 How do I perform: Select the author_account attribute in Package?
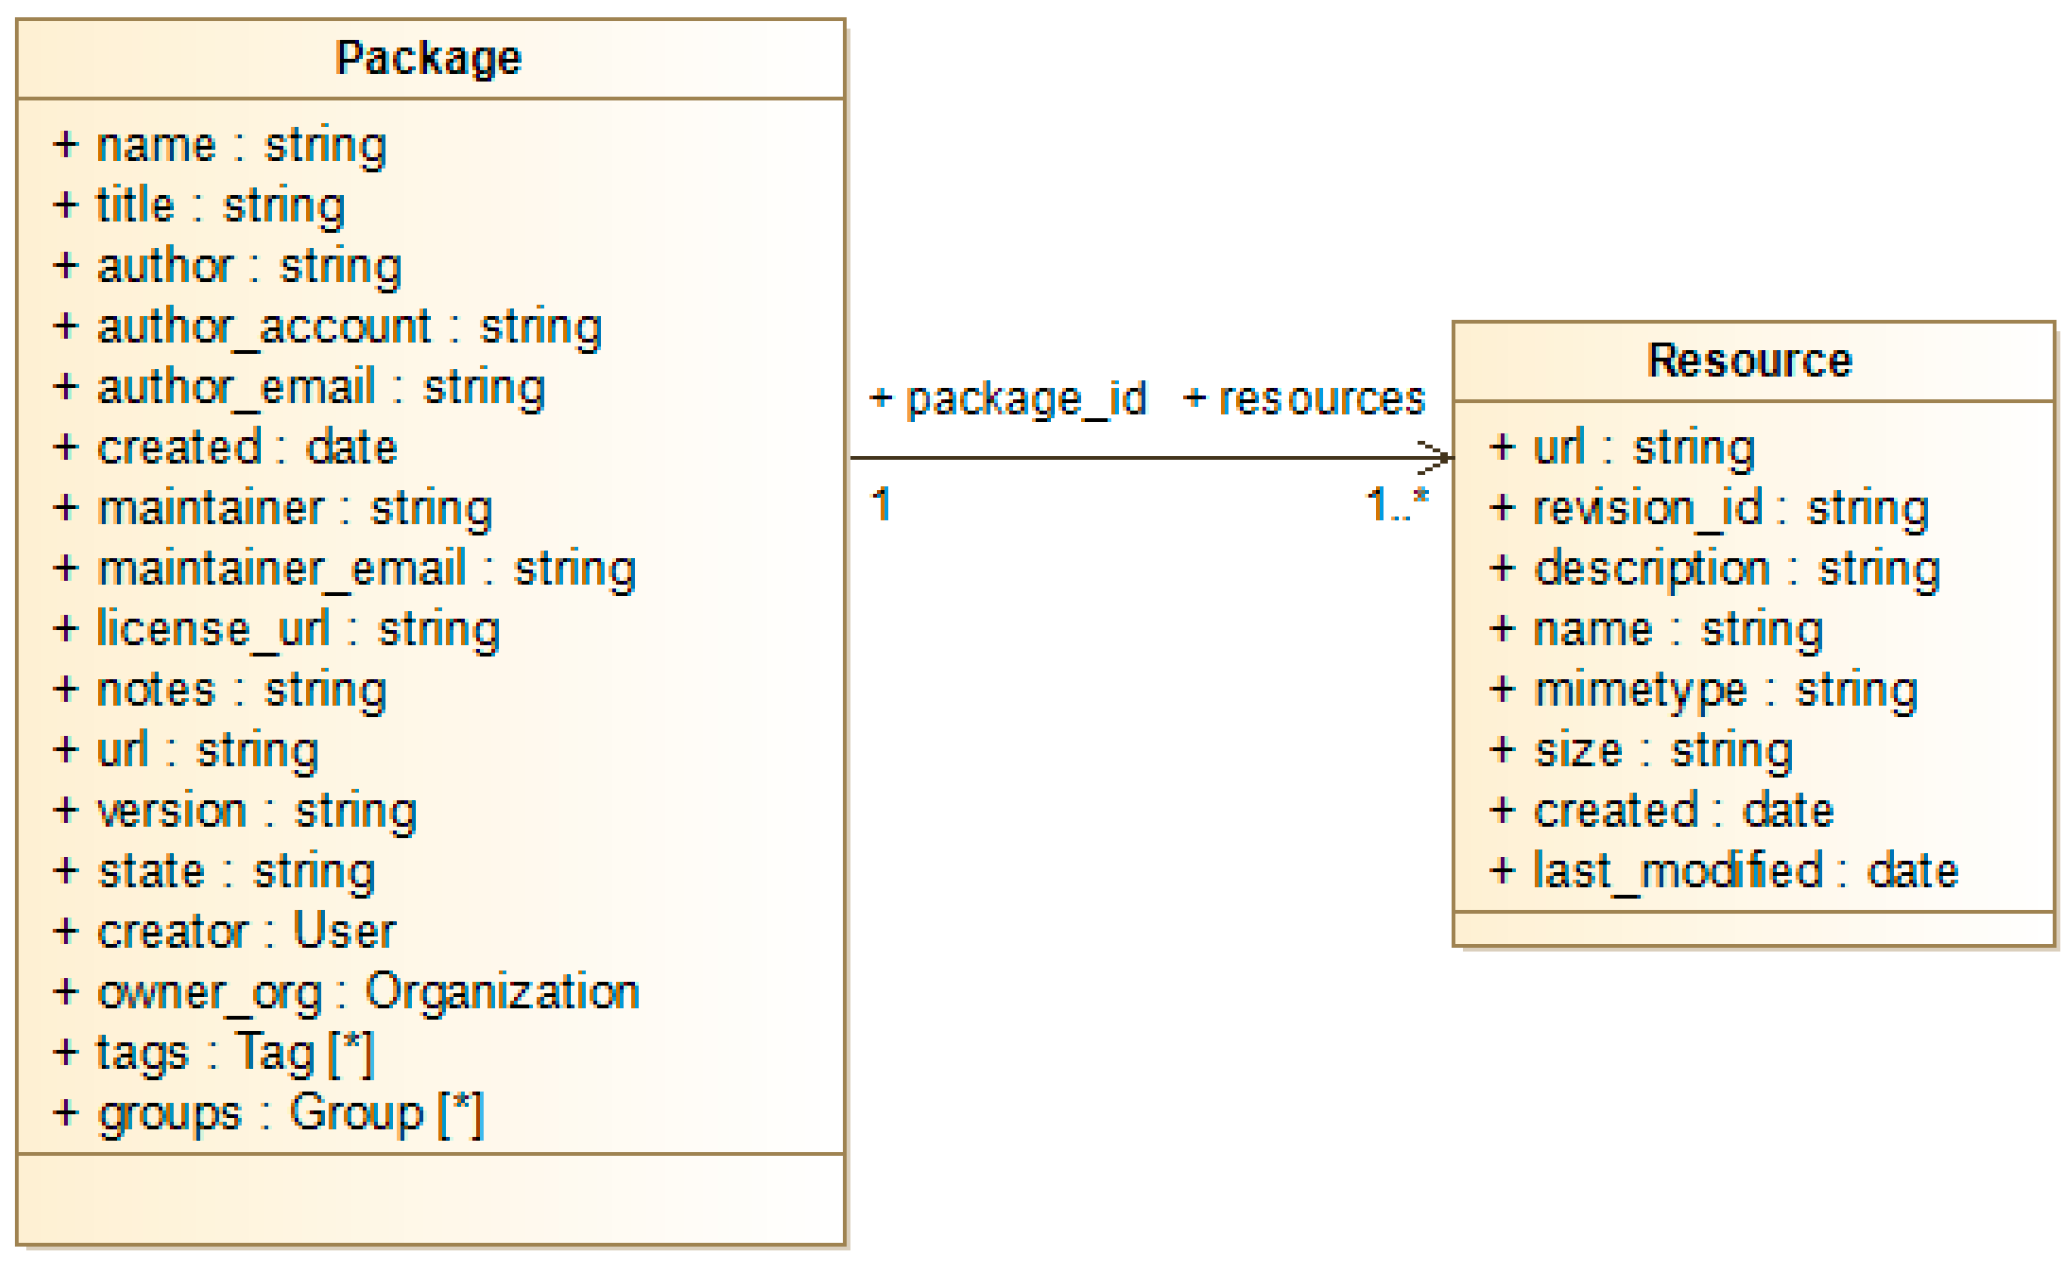click(x=328, y=328)
